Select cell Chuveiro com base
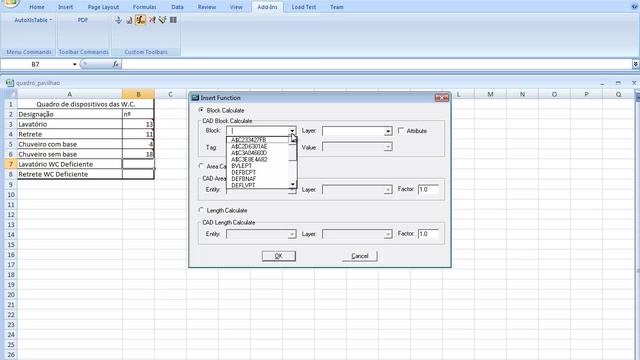The width and height of the screenshot is (640, 360). tap(70, 144)
